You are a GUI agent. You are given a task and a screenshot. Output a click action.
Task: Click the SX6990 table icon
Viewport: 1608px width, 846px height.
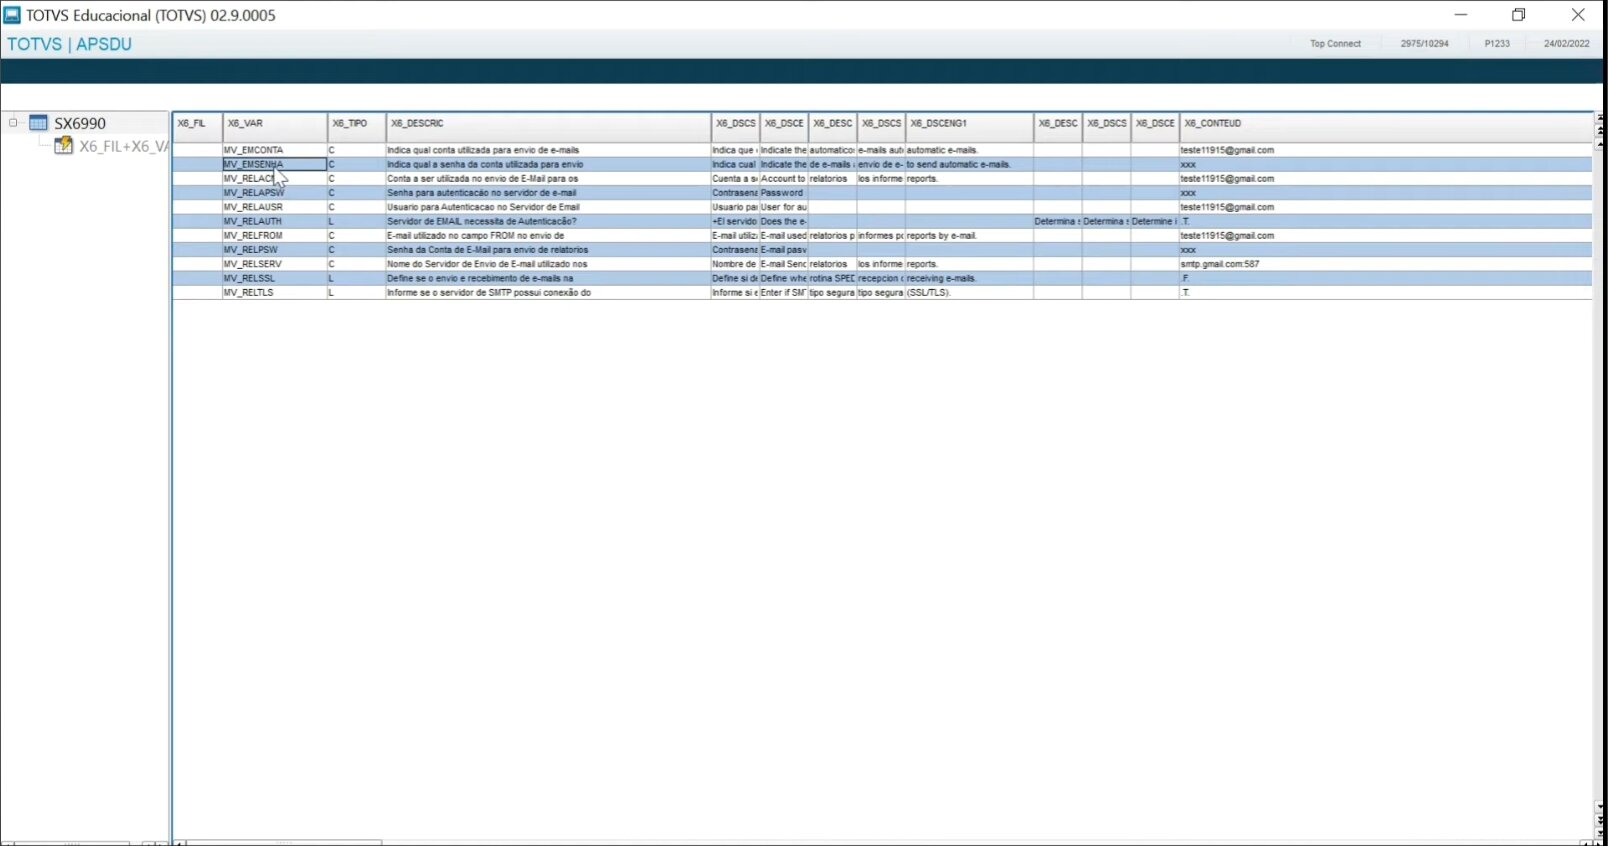(38, 123)
